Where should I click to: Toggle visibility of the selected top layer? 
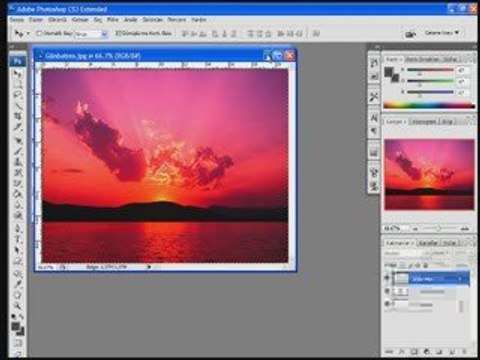(387, 278)
